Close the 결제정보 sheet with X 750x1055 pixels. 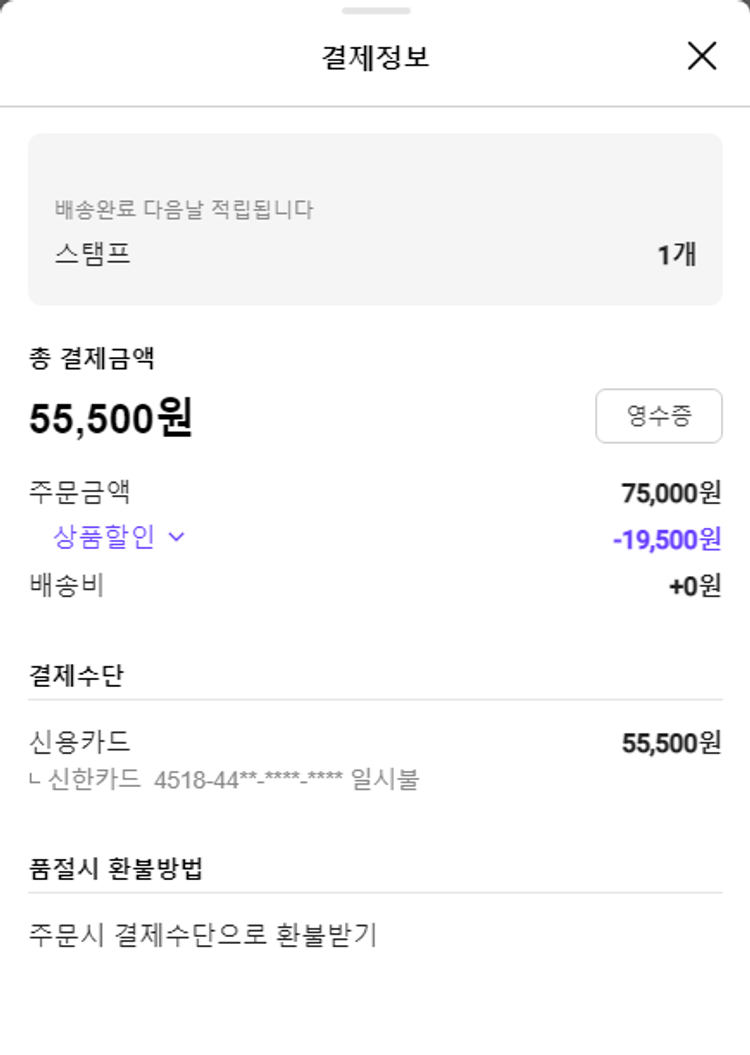[x=702, y=56]
